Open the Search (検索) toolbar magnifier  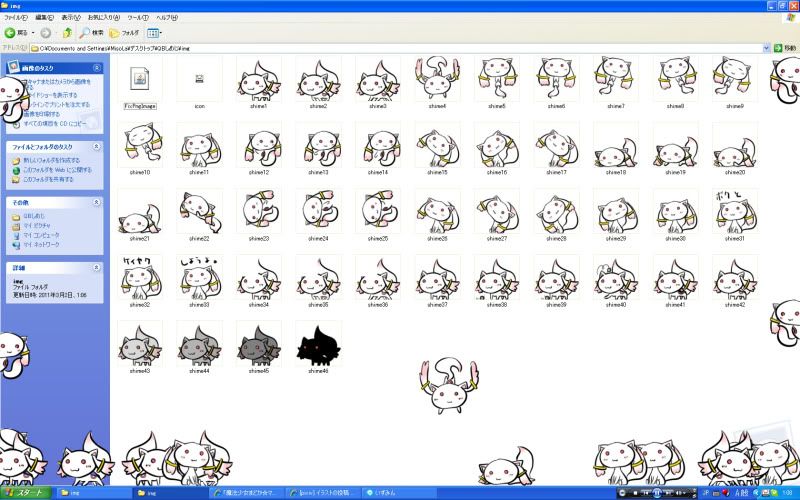[x=86, y=33]
